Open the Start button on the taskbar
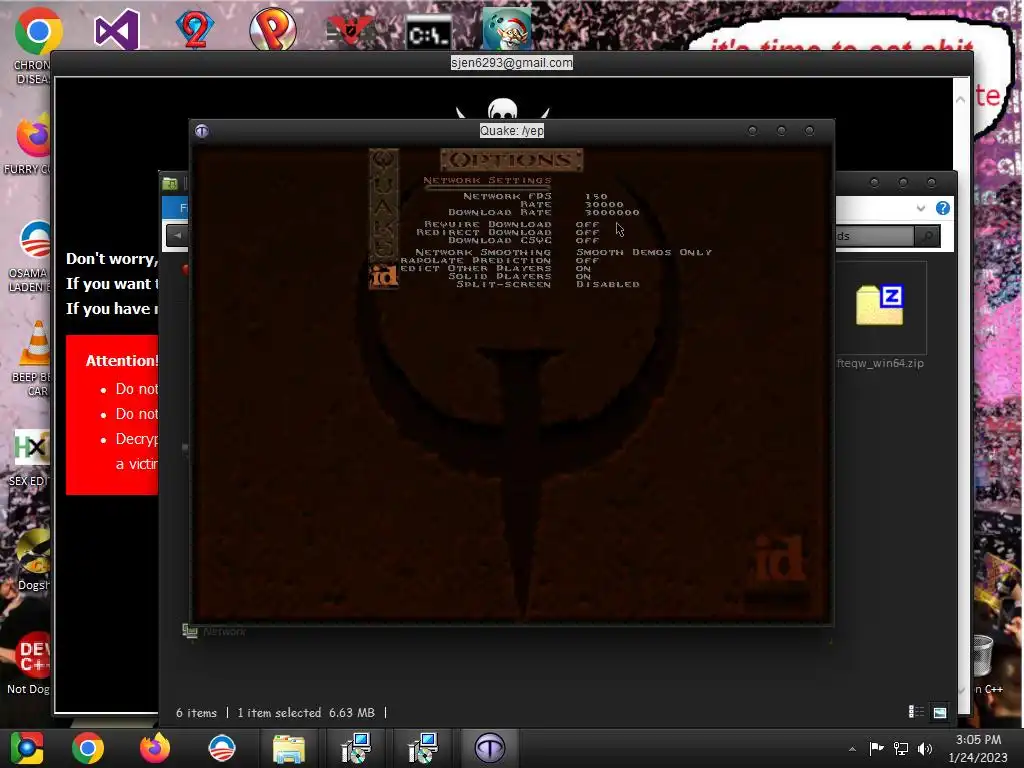Viewport: 1024px width, 768px height. point(27,748)
